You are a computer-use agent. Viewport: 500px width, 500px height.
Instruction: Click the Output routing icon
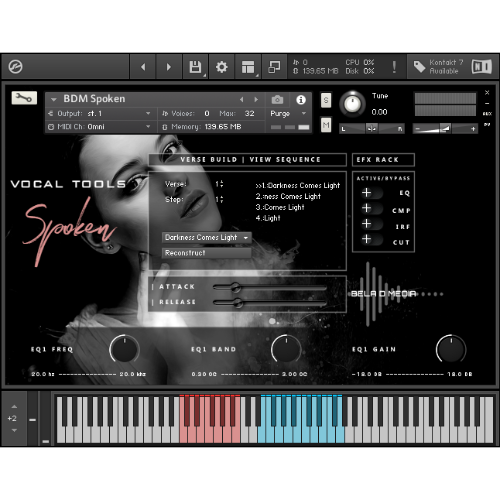pyautogui.click(x=51, y=114)
